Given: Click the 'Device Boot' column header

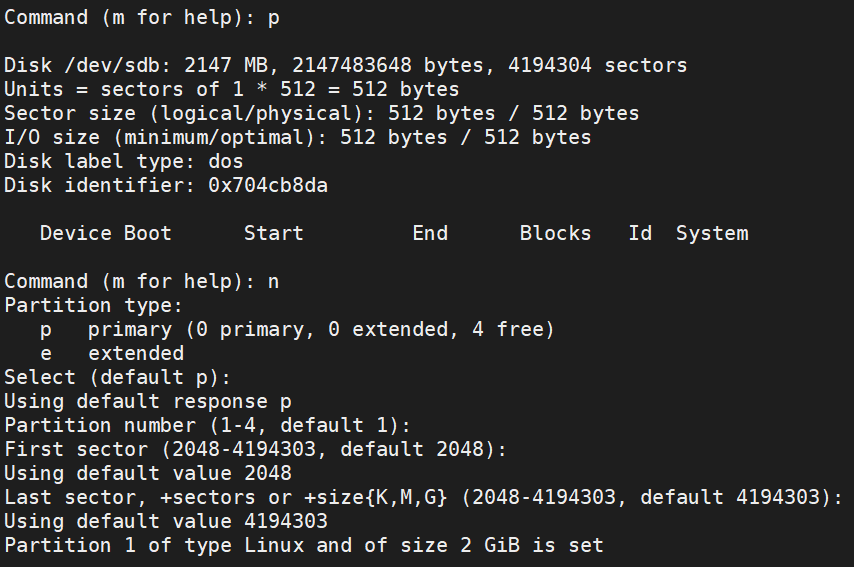Looking at the screenshot, I should [x=106, y=233].
